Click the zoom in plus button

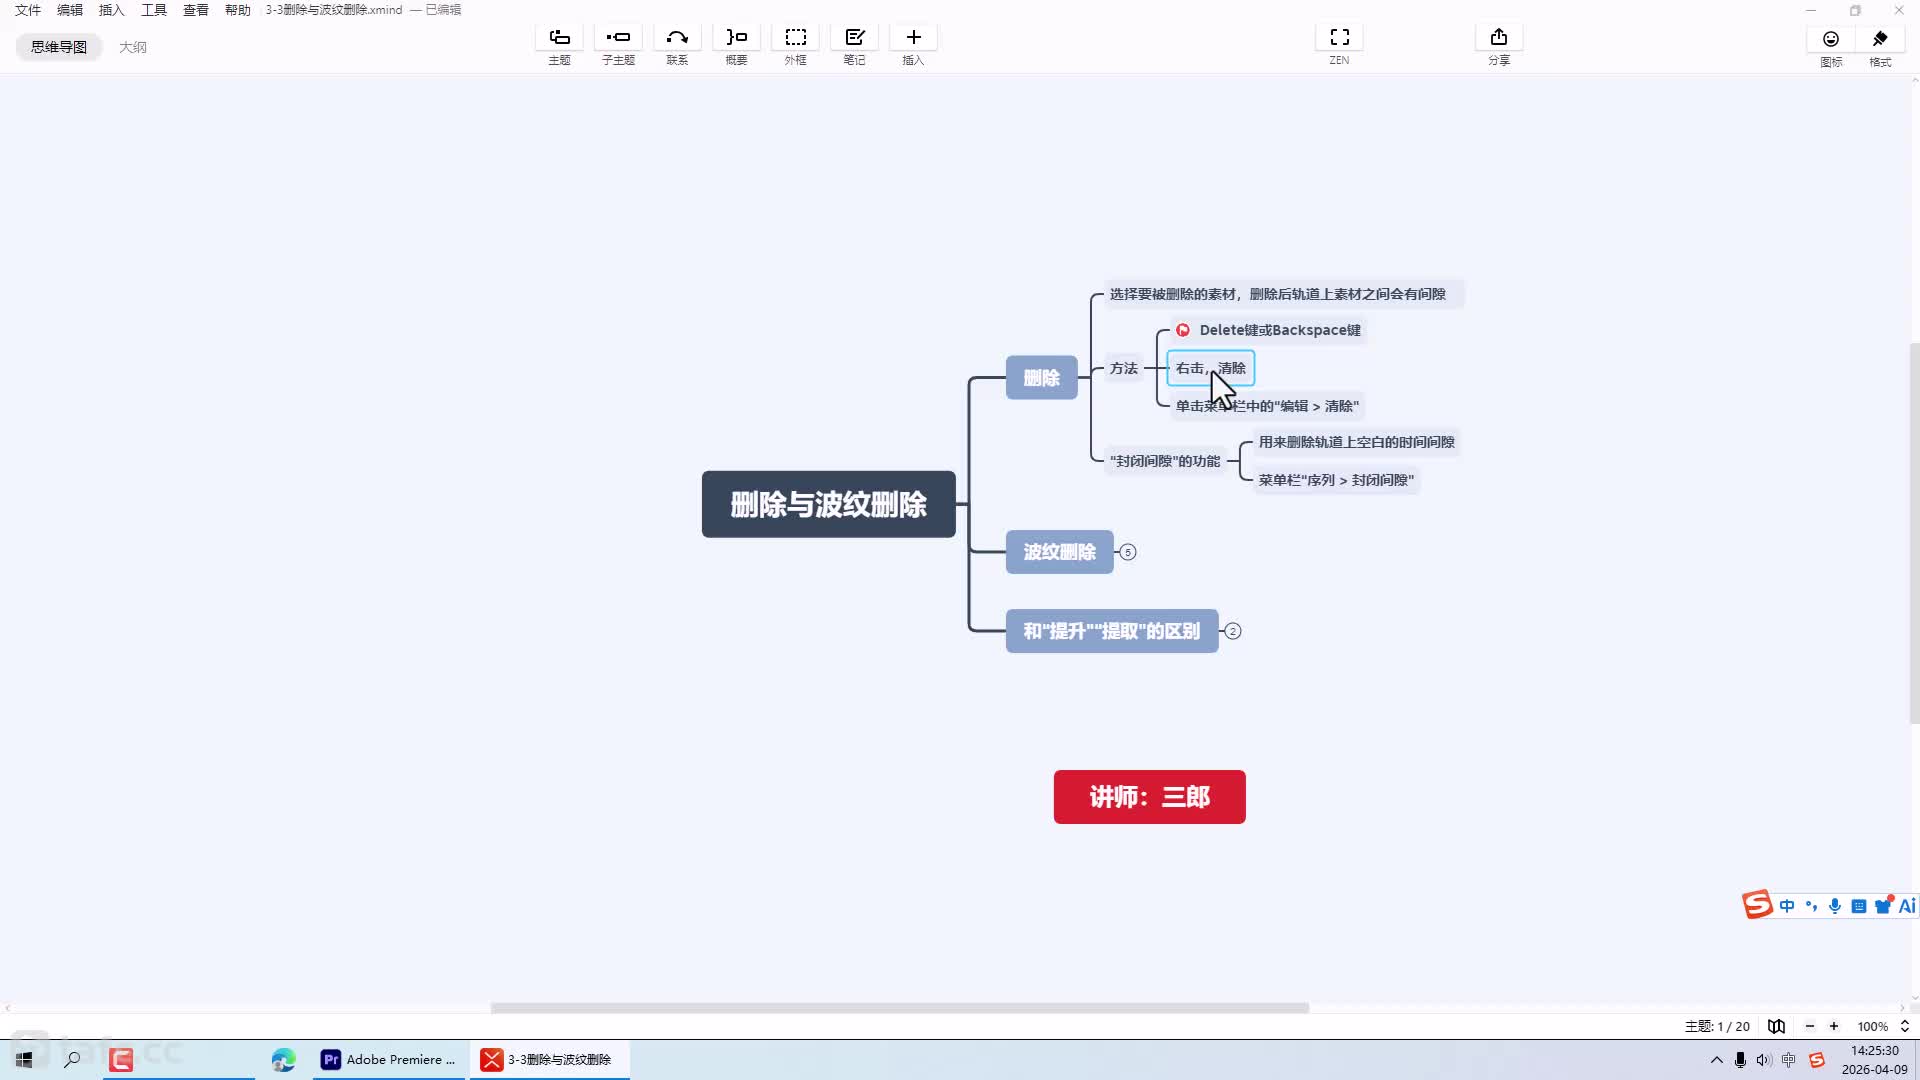1834,1026
